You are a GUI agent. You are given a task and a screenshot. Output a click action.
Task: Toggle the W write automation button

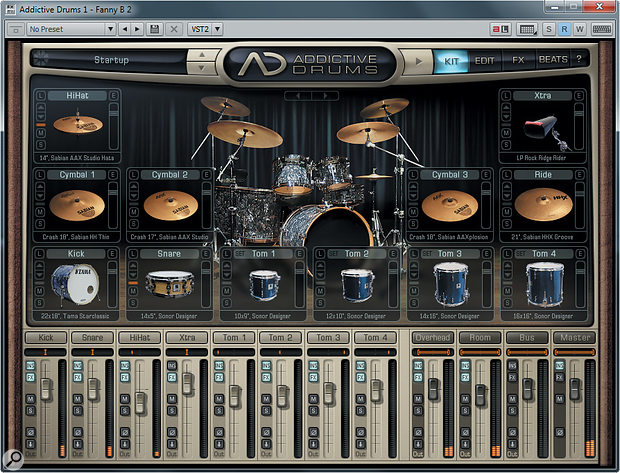(580, 29)
